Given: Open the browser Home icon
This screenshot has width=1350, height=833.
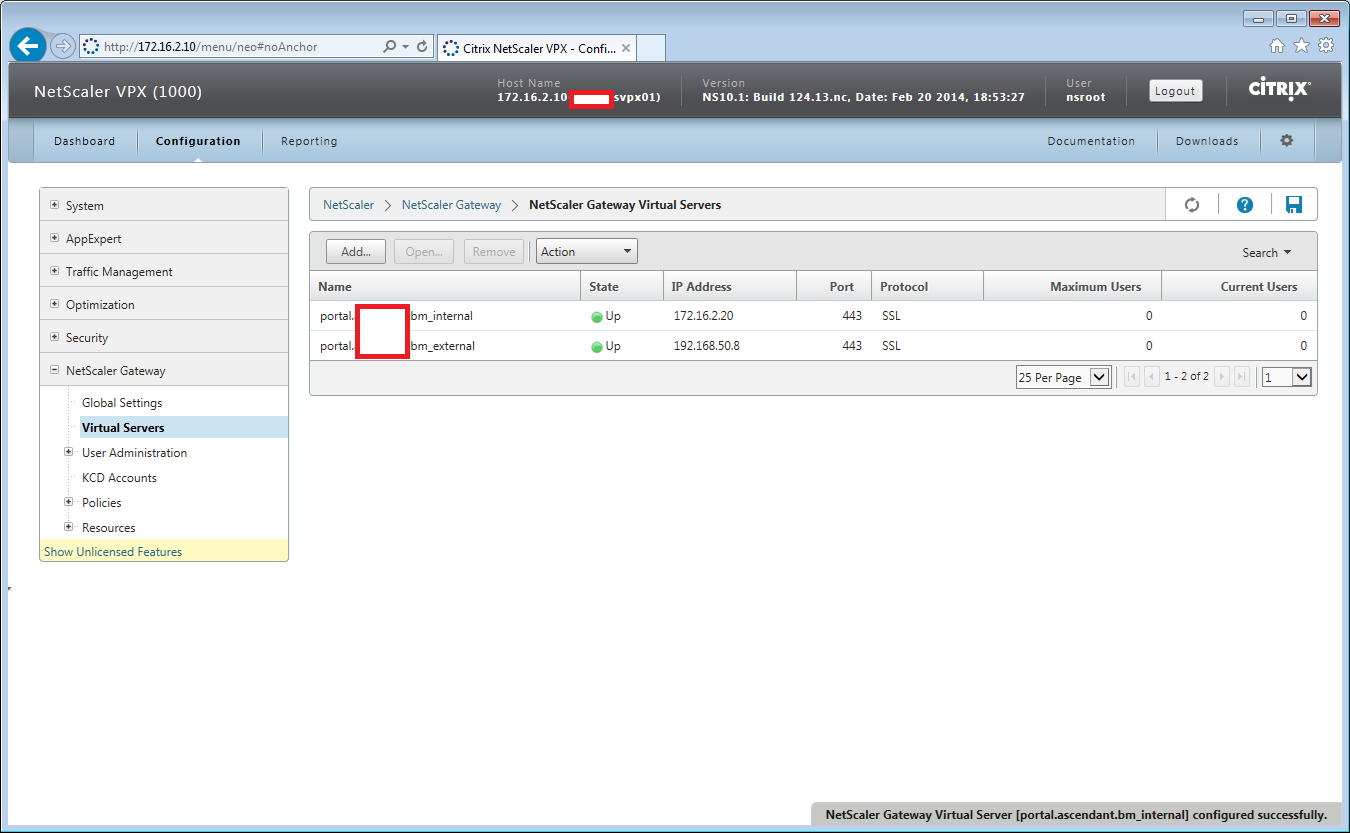Looking at the screenshot, I should 1277,45.
